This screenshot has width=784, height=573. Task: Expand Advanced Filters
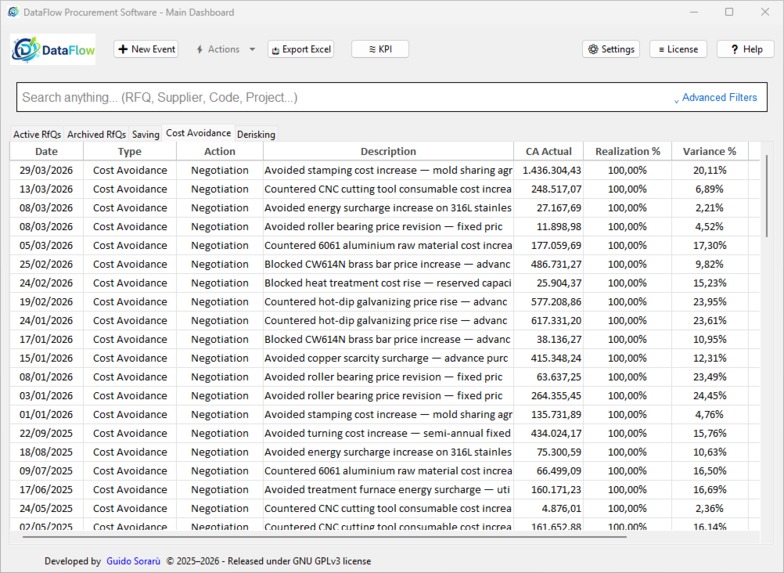pyautogui.click(x=716, y=98)
